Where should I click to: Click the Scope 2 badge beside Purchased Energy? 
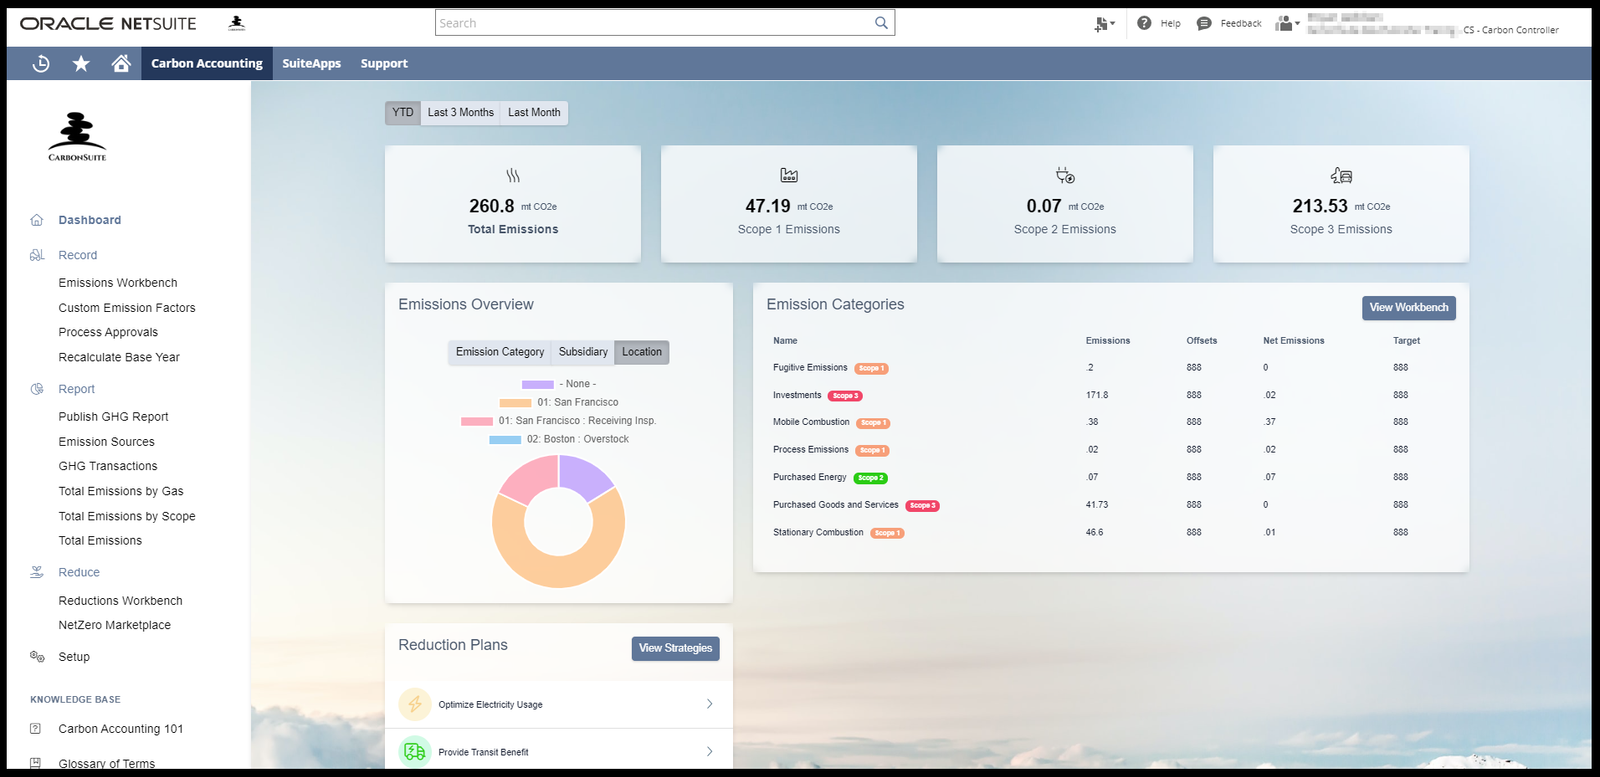point(871,478)
